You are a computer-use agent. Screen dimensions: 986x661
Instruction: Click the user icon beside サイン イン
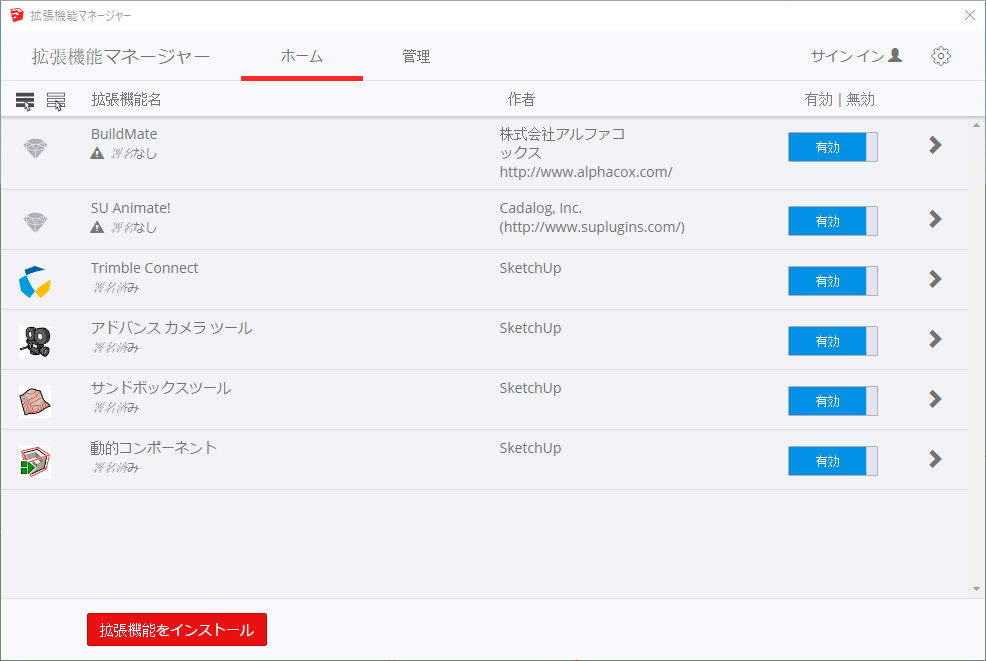coord(895,55)
